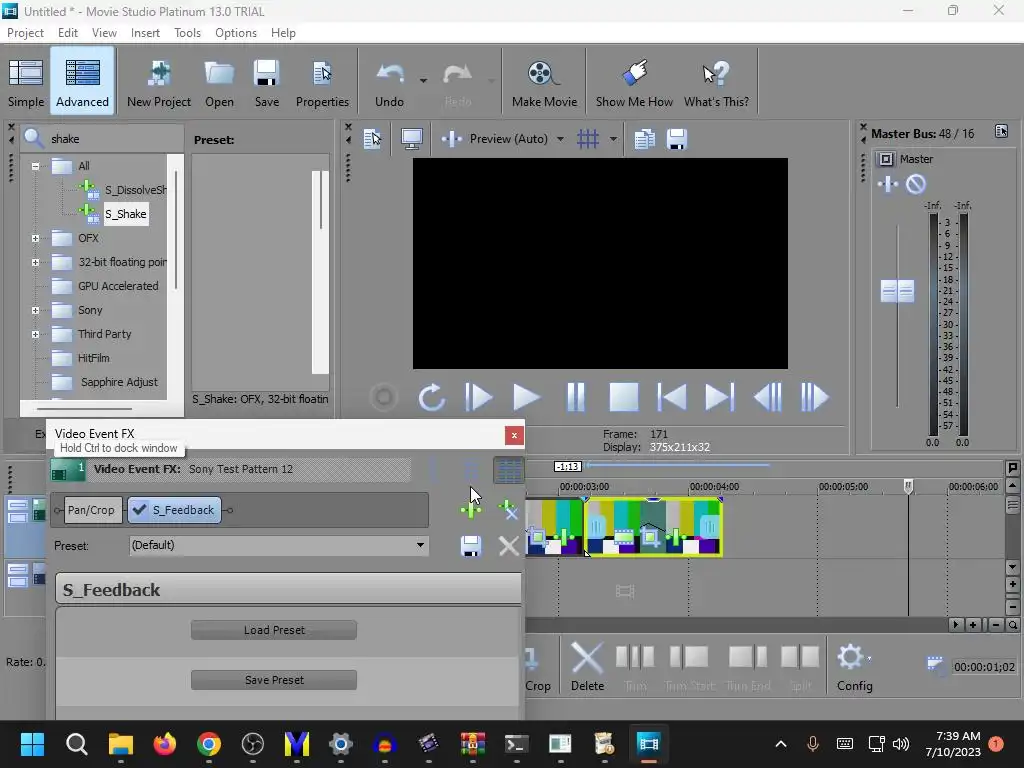This screenshot has width=1024, height=768.
Task: Pause playback
Action: point(575,397)
